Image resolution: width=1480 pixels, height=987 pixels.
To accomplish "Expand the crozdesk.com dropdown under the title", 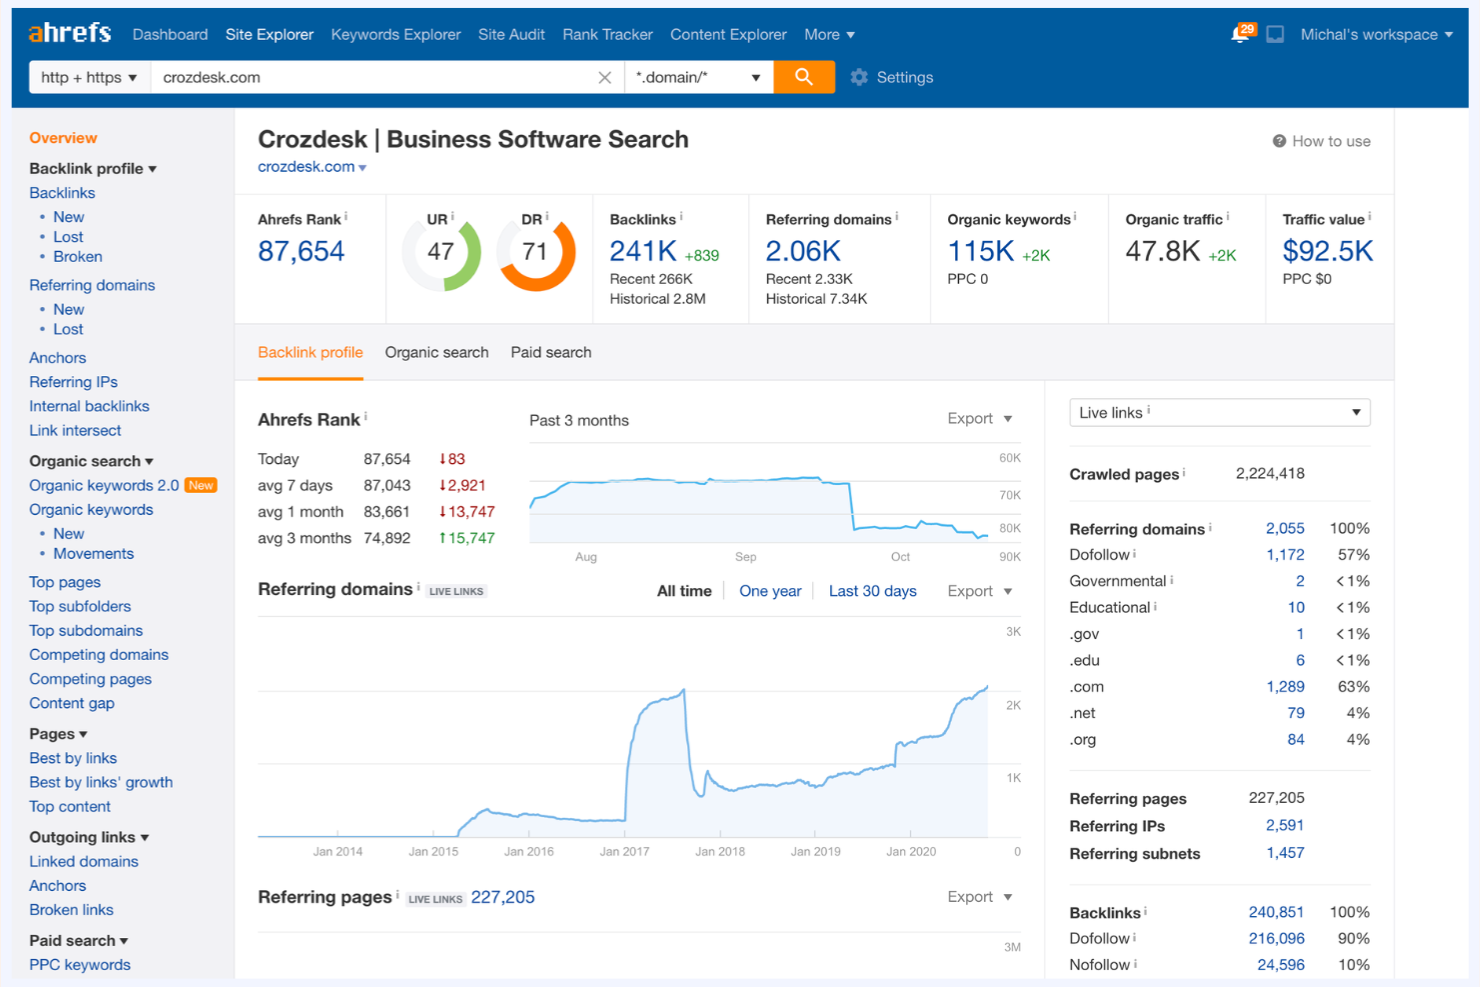I will pos(311,167).
